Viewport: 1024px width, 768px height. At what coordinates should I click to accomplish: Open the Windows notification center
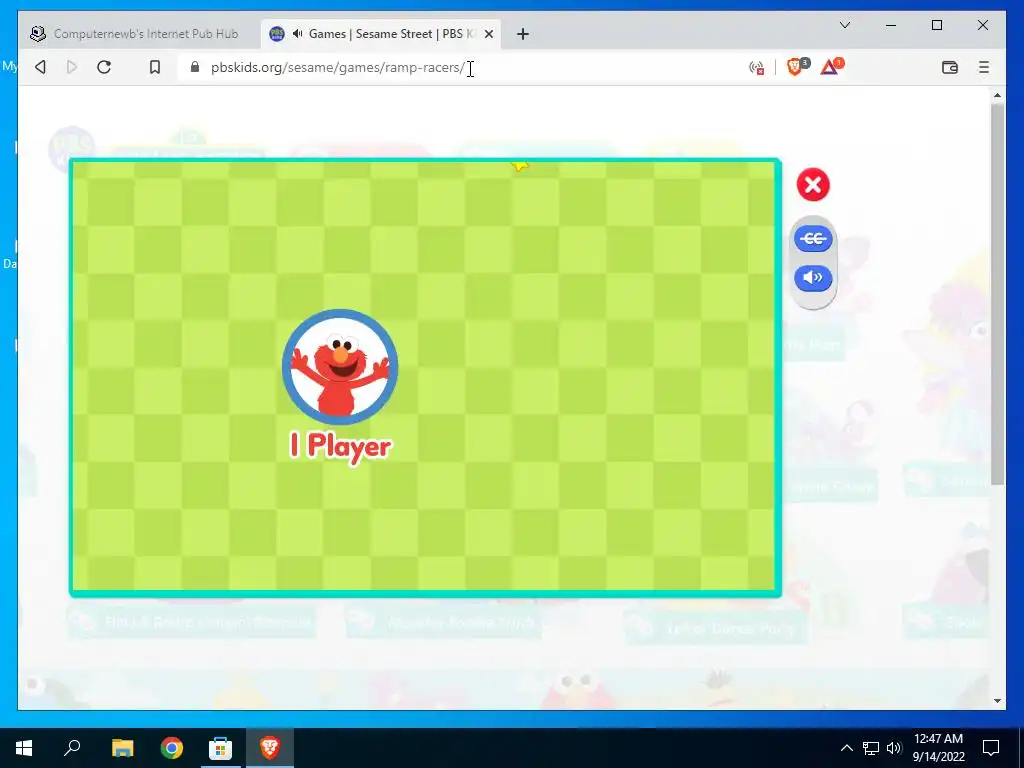991,748
